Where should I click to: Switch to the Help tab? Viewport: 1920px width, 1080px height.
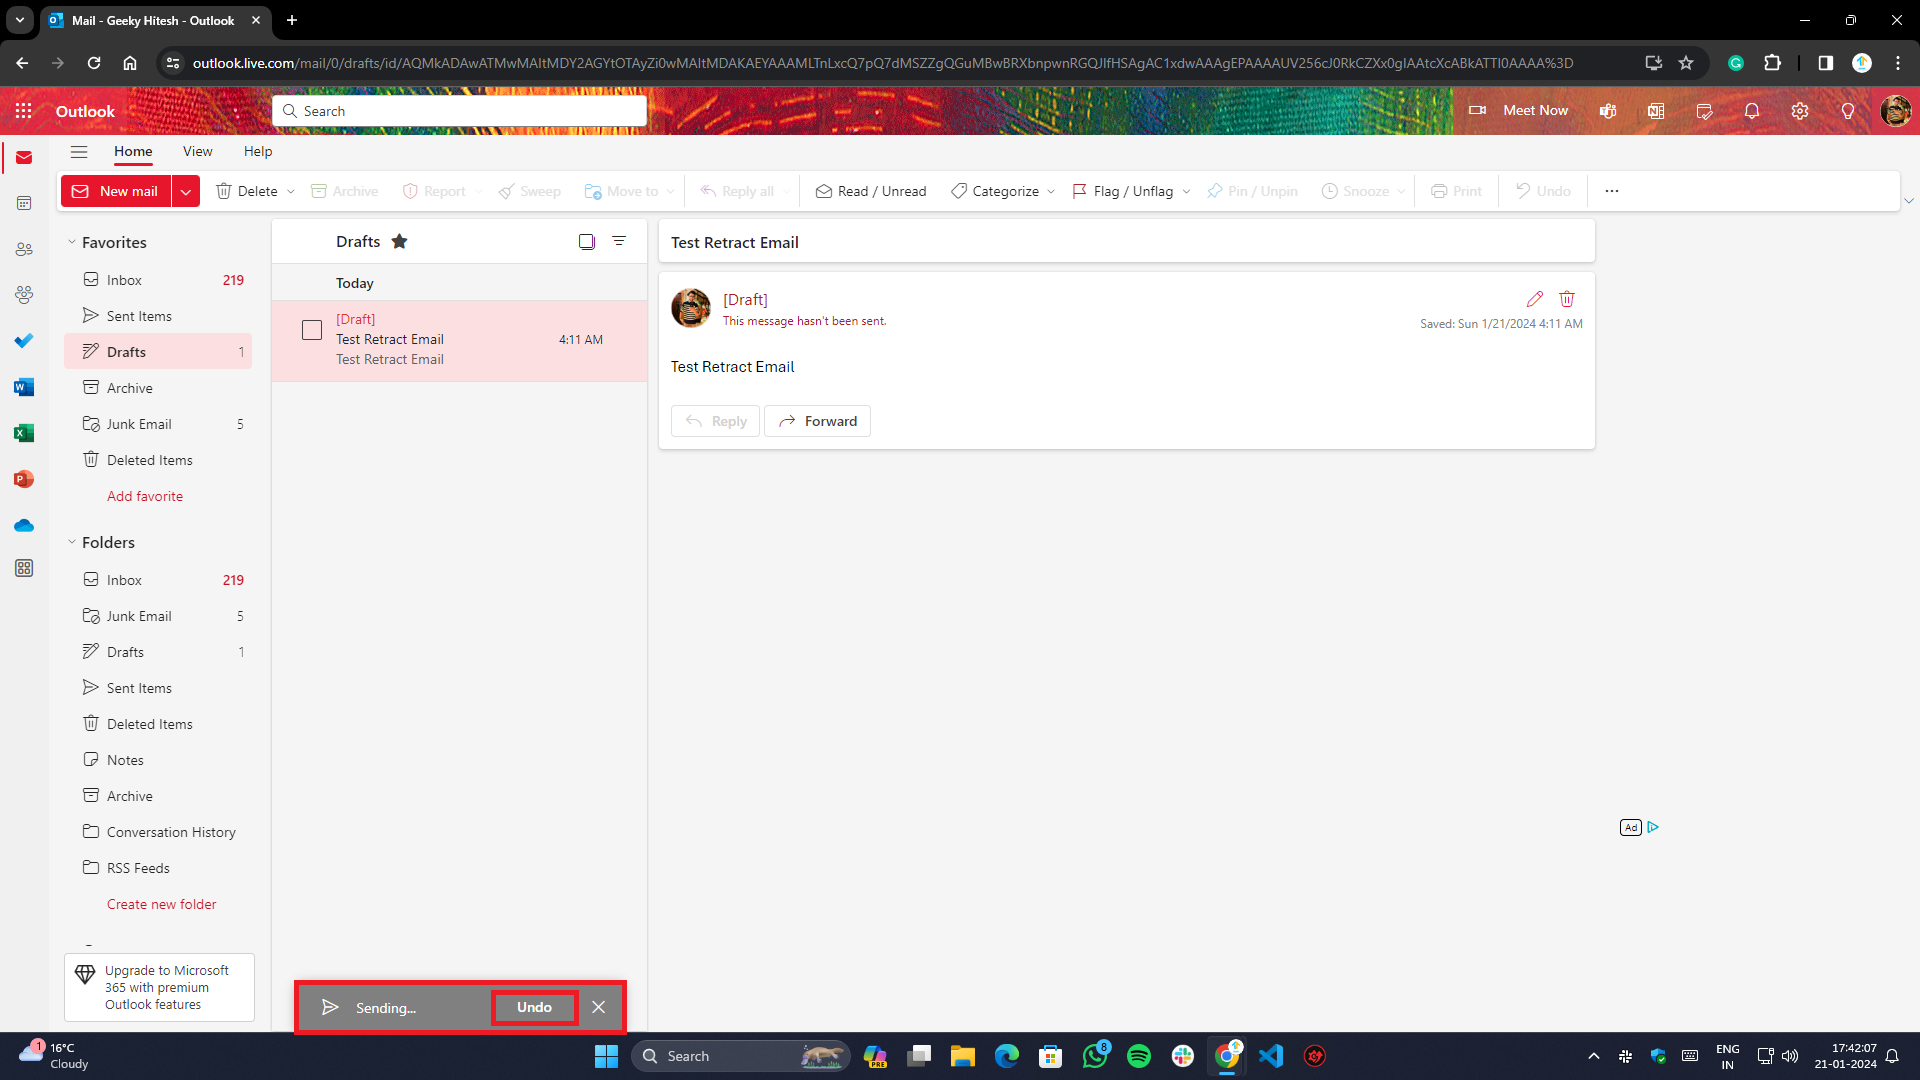[x=258, y=151]
